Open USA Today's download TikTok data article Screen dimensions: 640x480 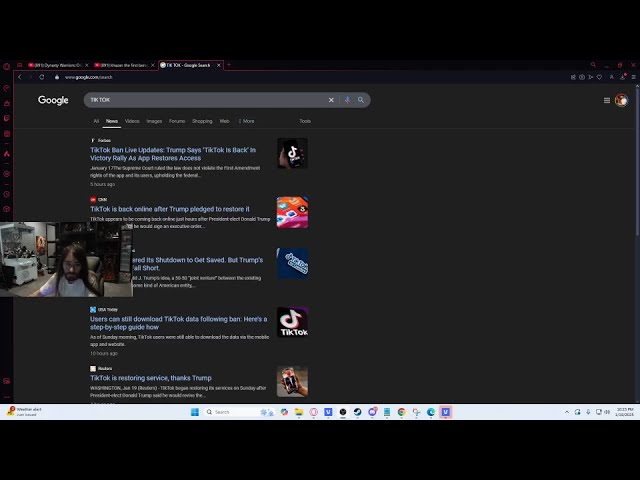tap(179, 323)
